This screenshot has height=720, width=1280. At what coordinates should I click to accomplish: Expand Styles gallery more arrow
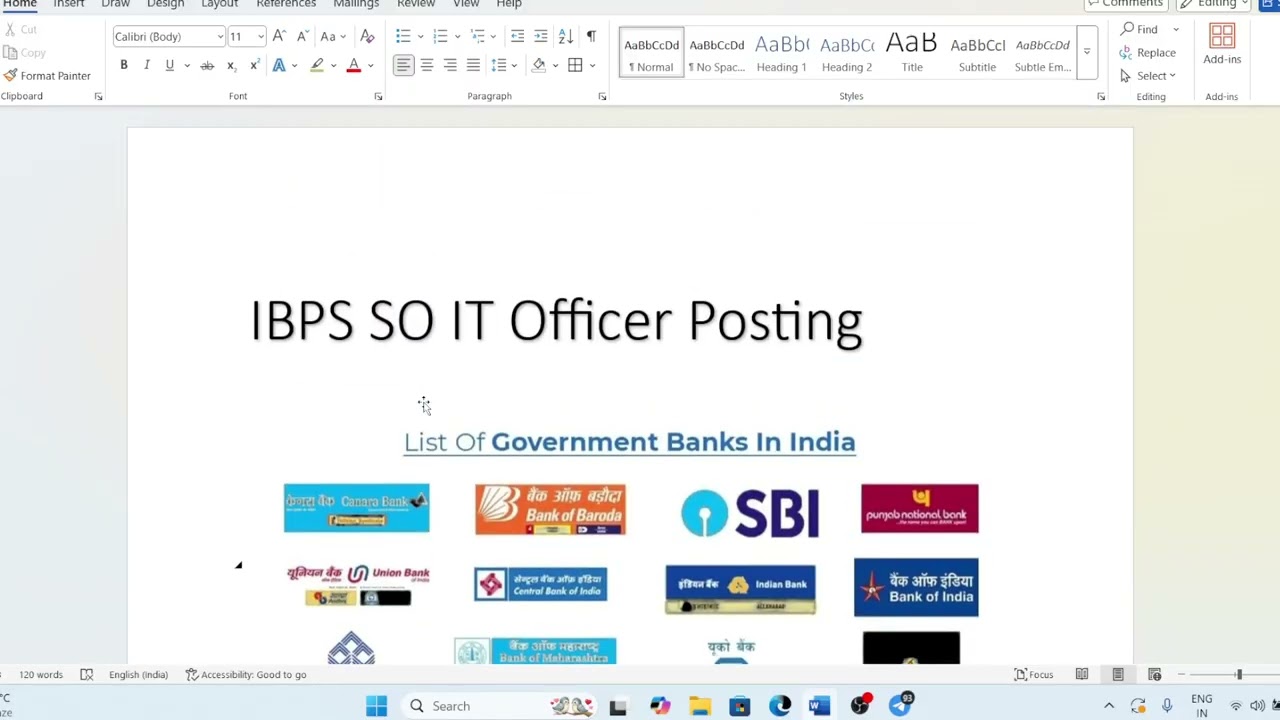tap(1087, 52)
